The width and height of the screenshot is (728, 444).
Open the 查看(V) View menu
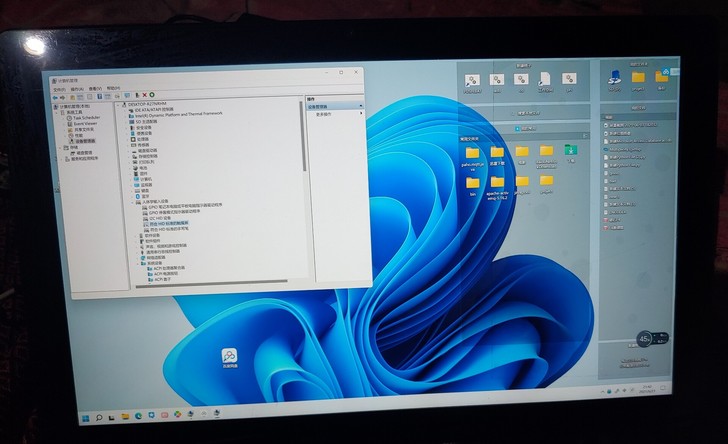click(x=95, y=89)
